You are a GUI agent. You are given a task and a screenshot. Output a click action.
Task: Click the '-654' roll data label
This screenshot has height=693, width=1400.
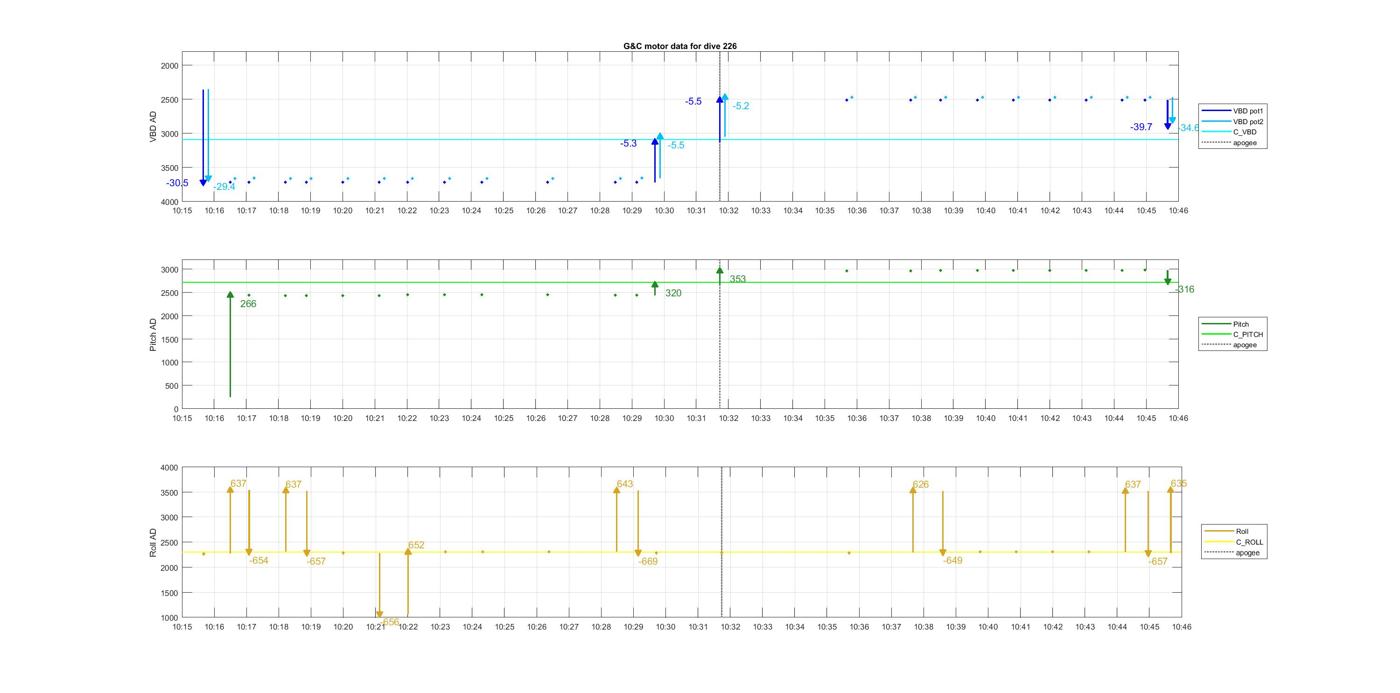coord(258,561)
